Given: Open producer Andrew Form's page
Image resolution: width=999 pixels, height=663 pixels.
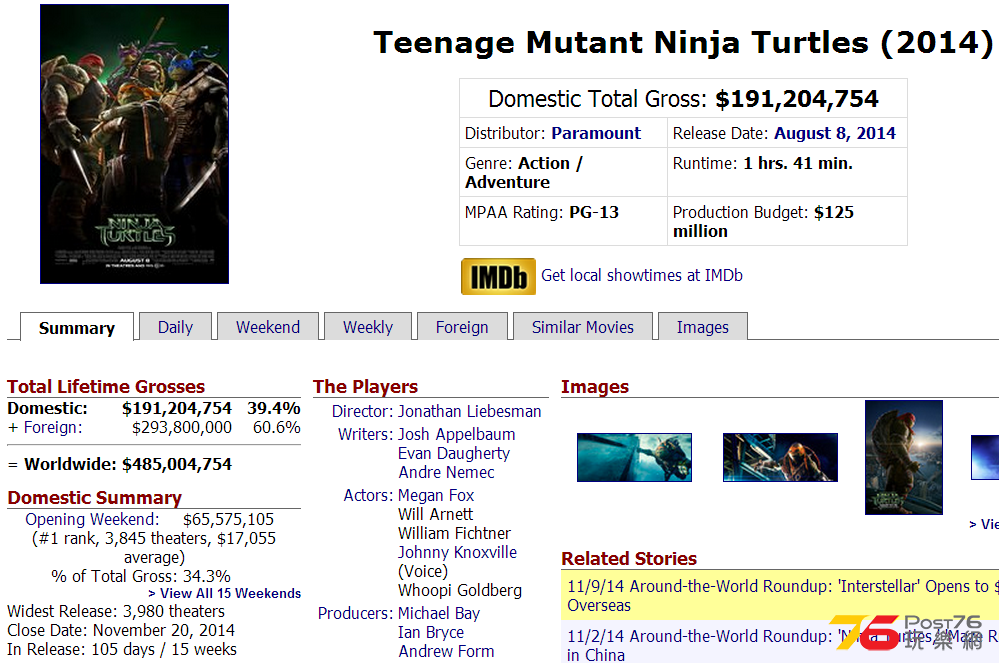Looking at the screenshot, I should 446,652.
